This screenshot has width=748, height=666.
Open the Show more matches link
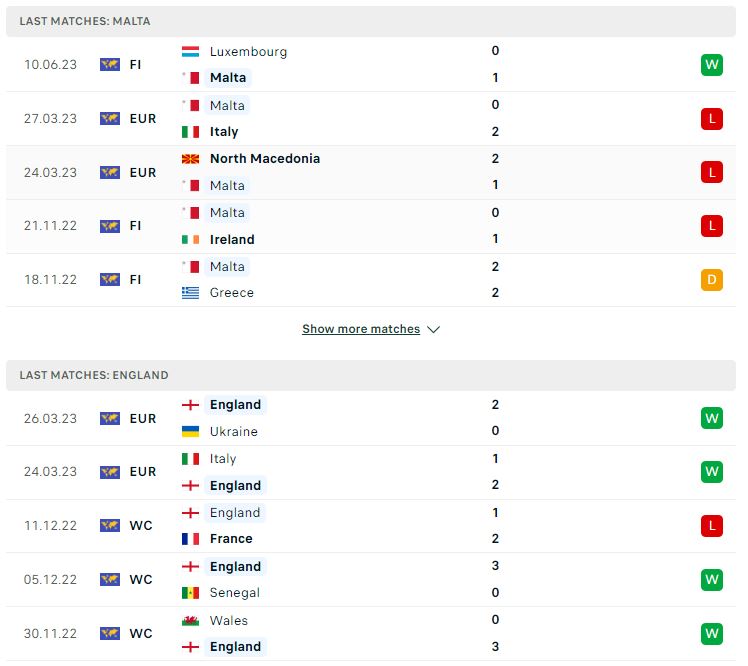pyautogui.click(x=361, y=329)
